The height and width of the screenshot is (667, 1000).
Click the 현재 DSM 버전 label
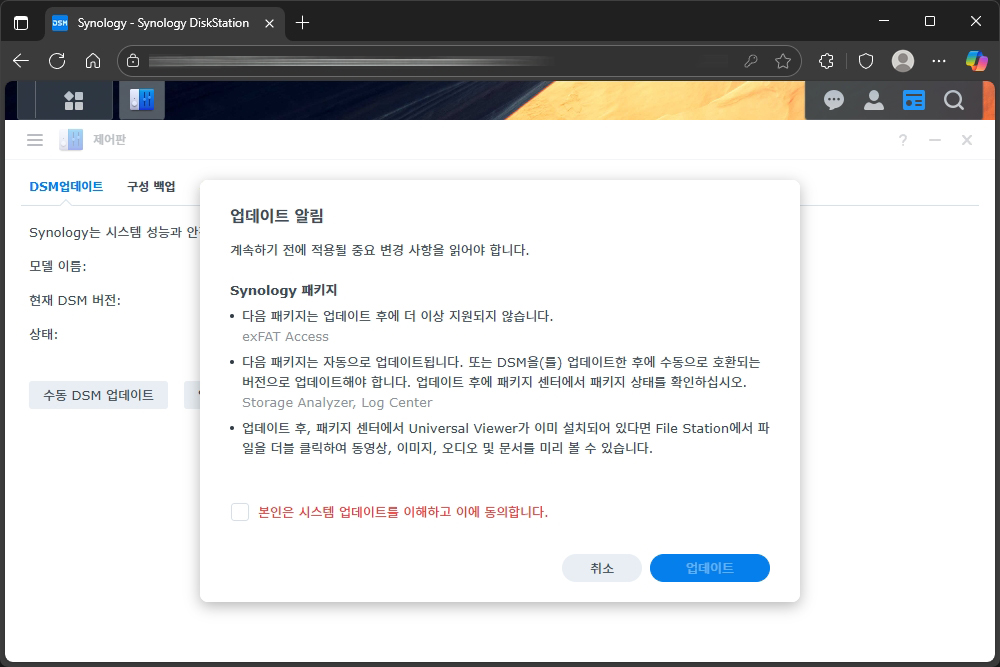point(75,300)
